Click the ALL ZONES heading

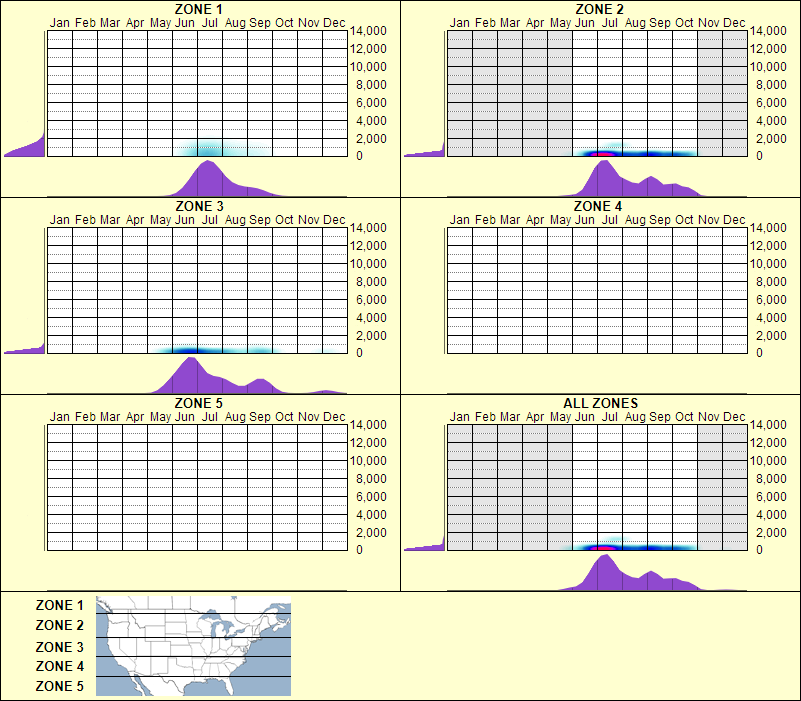(600, 404)
